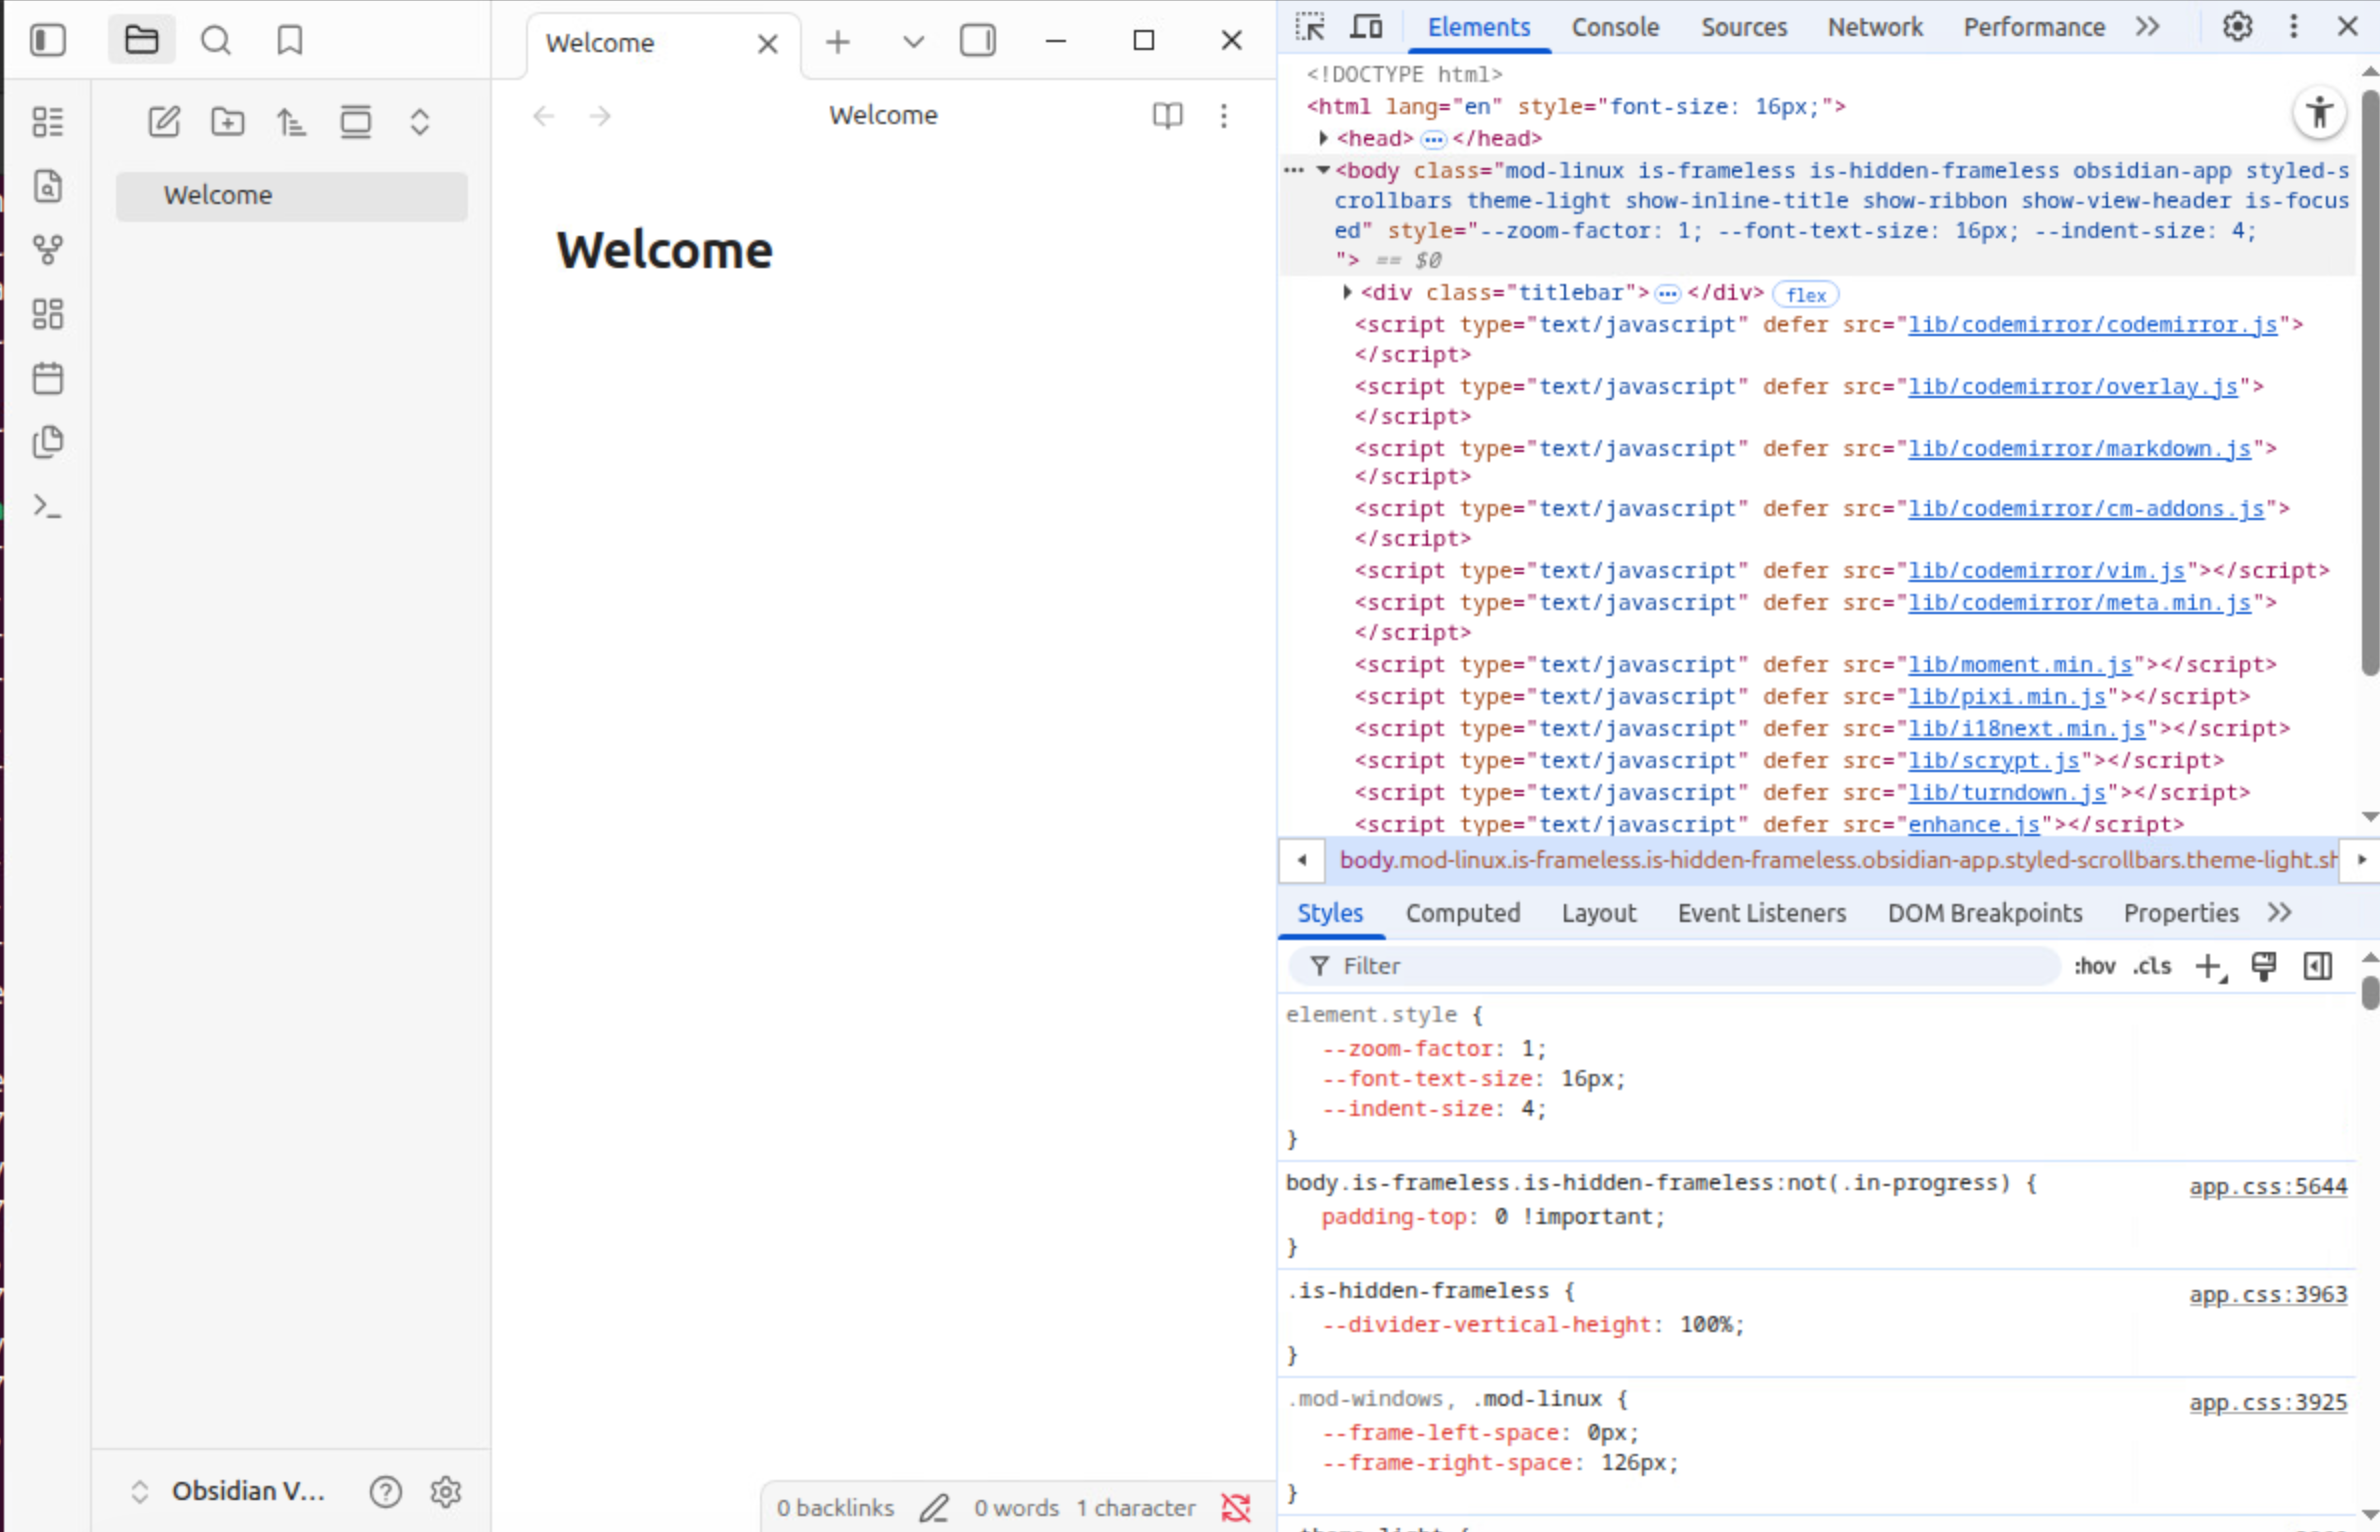
Task: Switch to the Computed styles tab
Action: click(x=1462, y=913)
